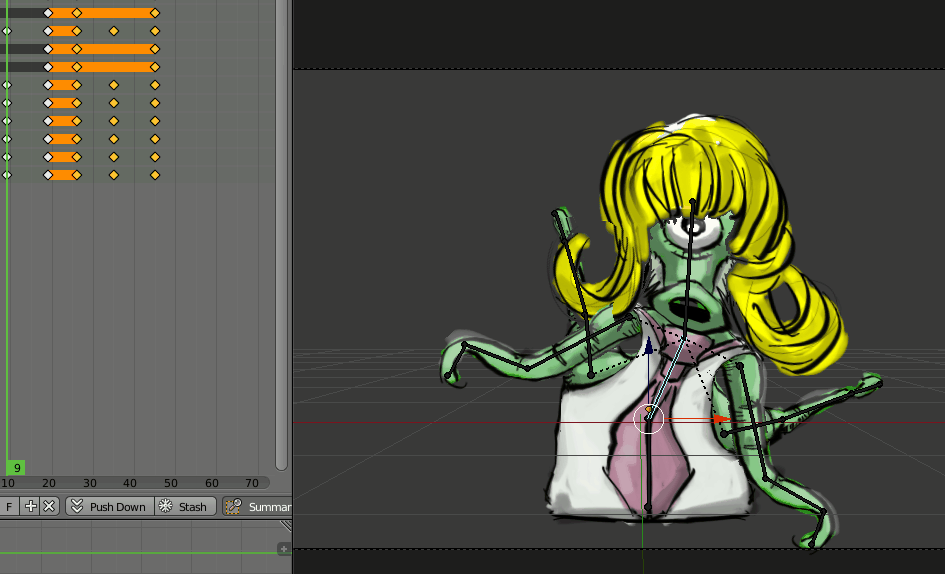Click the green current frame marker 9

point(17,468)
